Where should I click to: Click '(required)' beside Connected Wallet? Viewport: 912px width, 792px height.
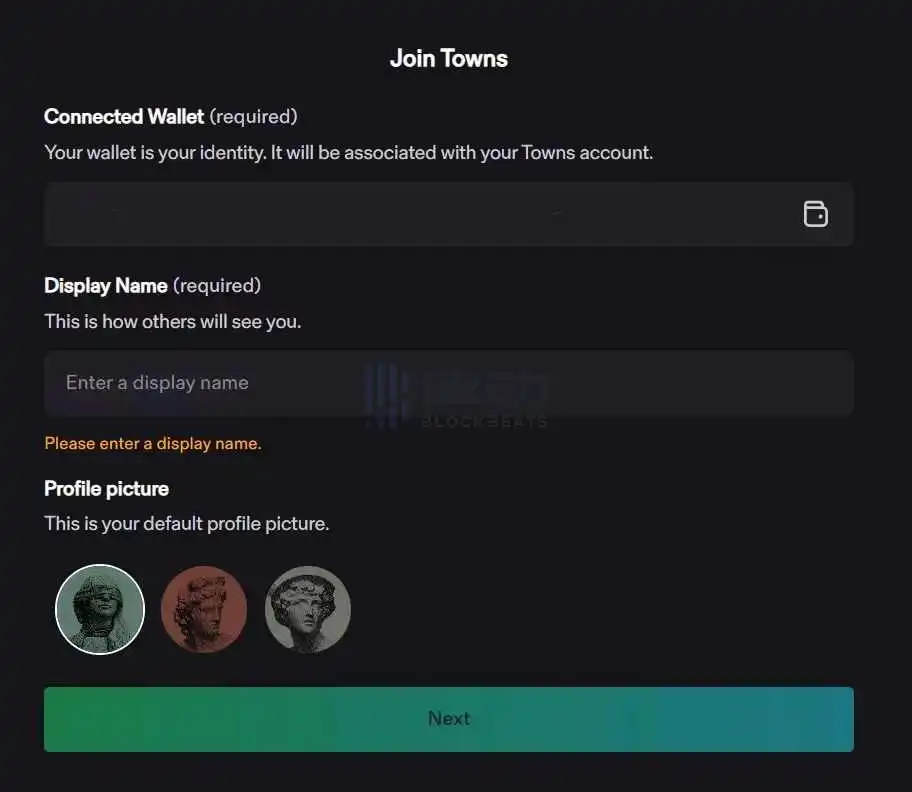coord(254,117)
